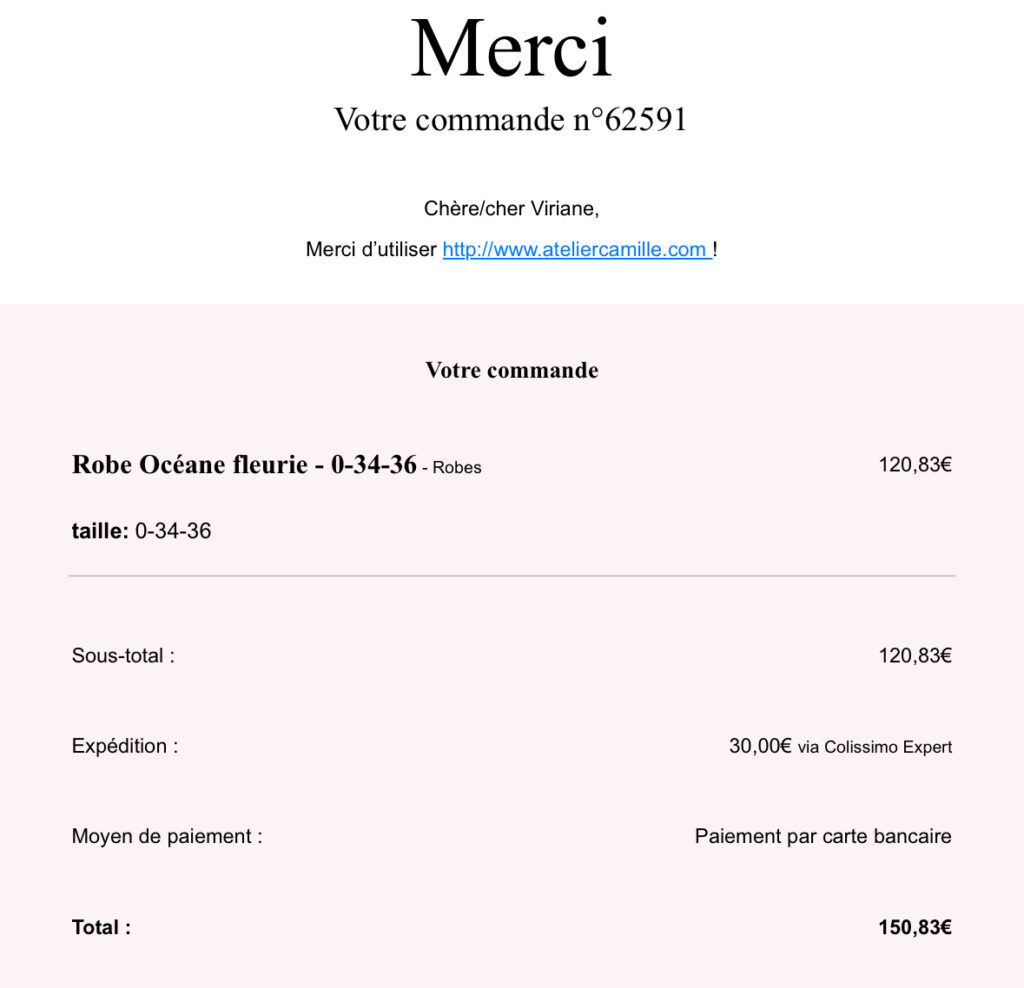Click the greeting Chère/cher Viriane

(x=511, y=209)
